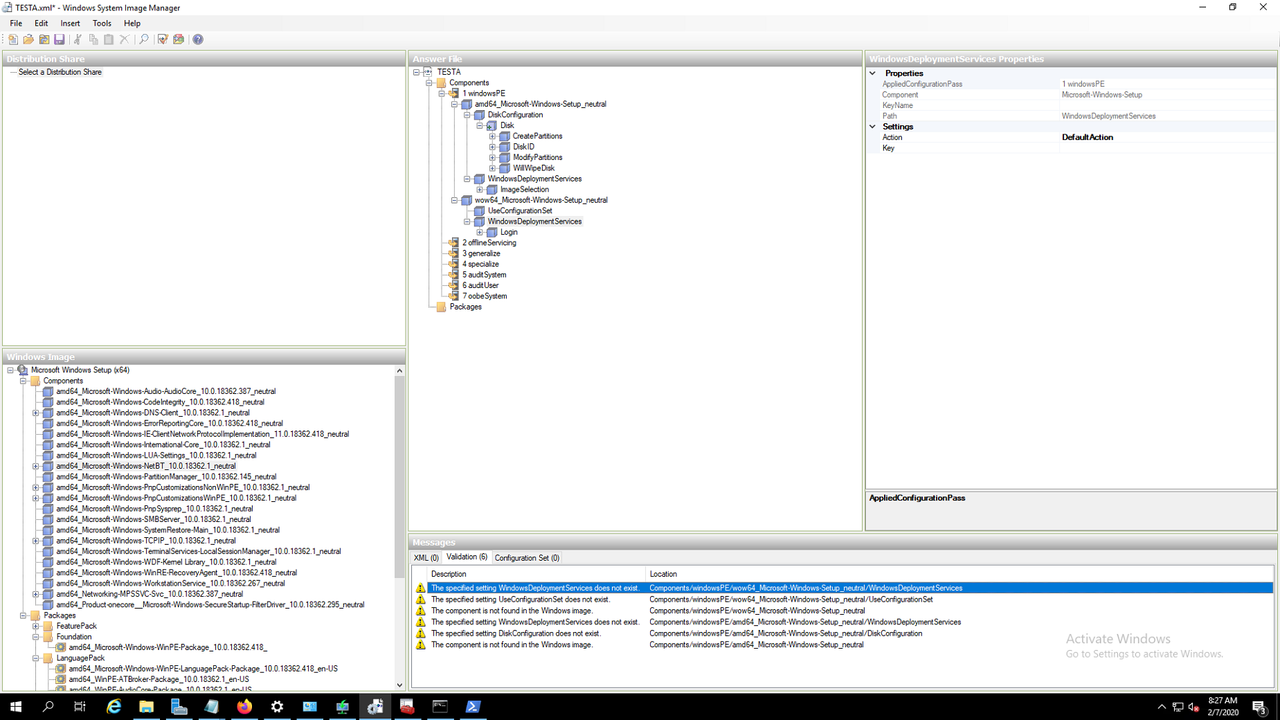Create a new answer file

(x=13, y=39)
